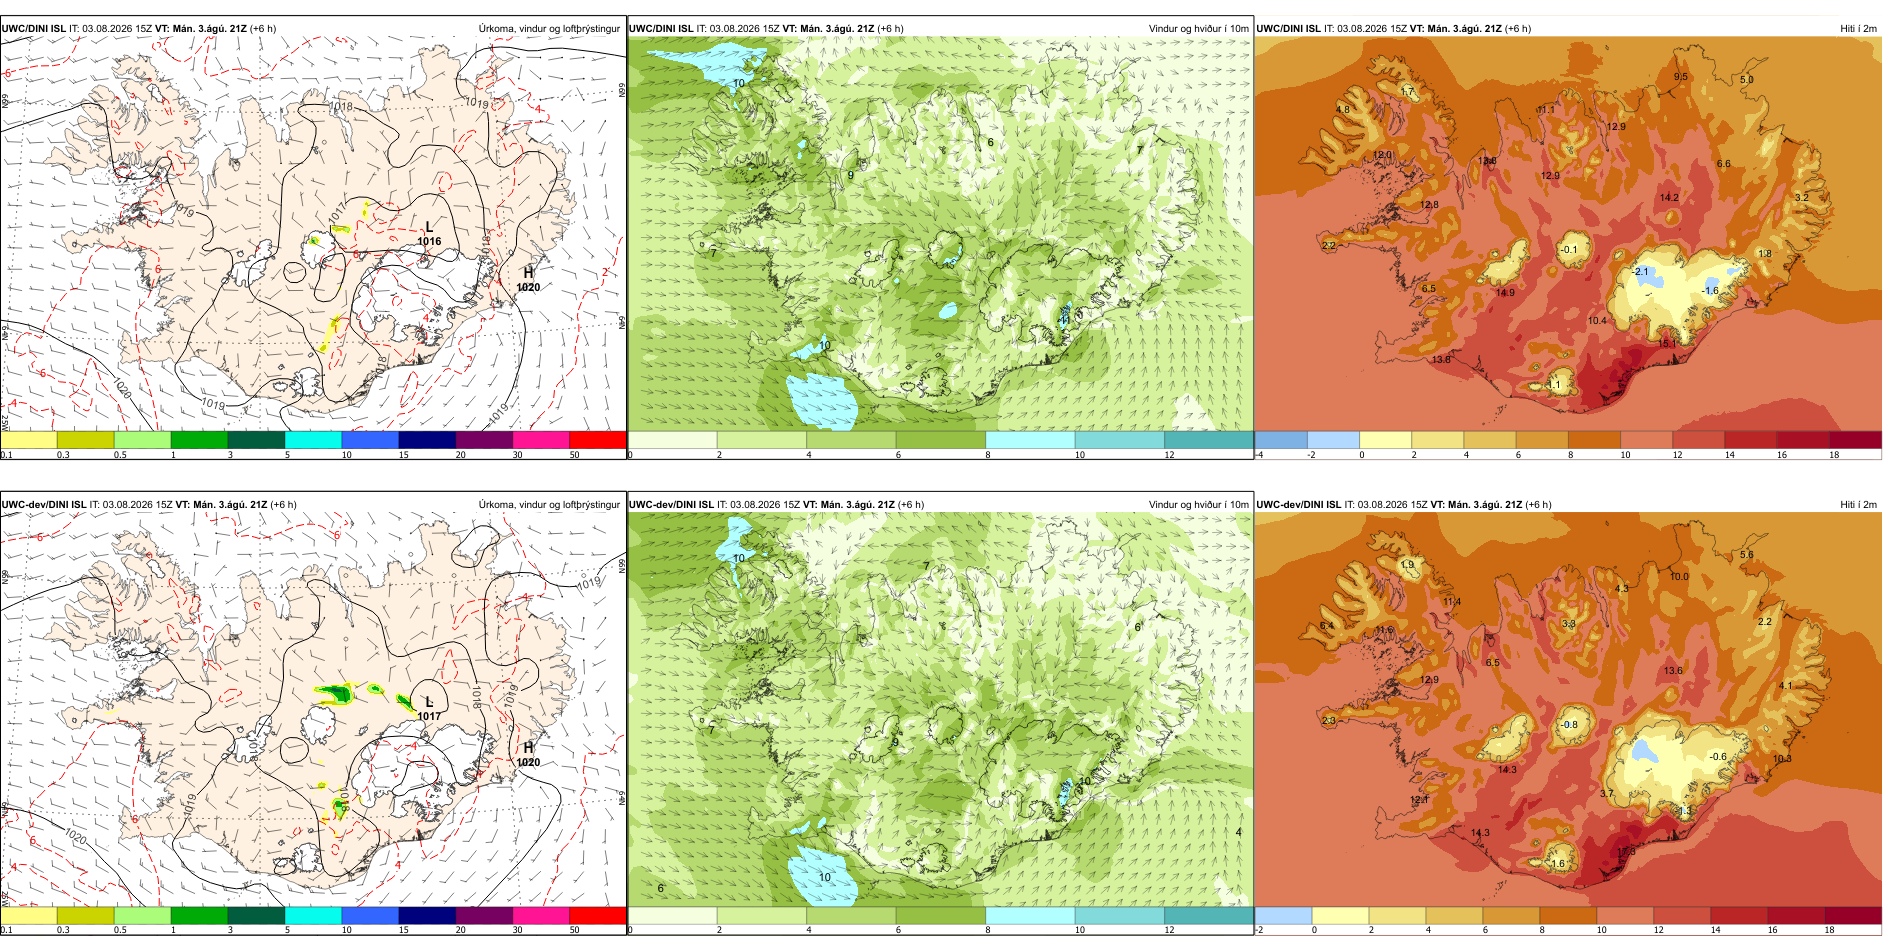The image size is (1900, 950).
Task: Click the pale cyan 8 m/s swatch in the UWC-dev wind legend
Action: [1030, 915]
